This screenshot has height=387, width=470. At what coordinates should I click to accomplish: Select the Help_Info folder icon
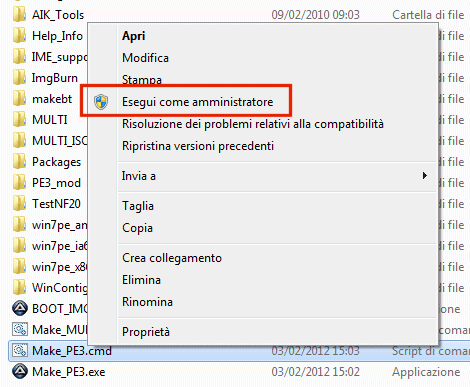19,36
